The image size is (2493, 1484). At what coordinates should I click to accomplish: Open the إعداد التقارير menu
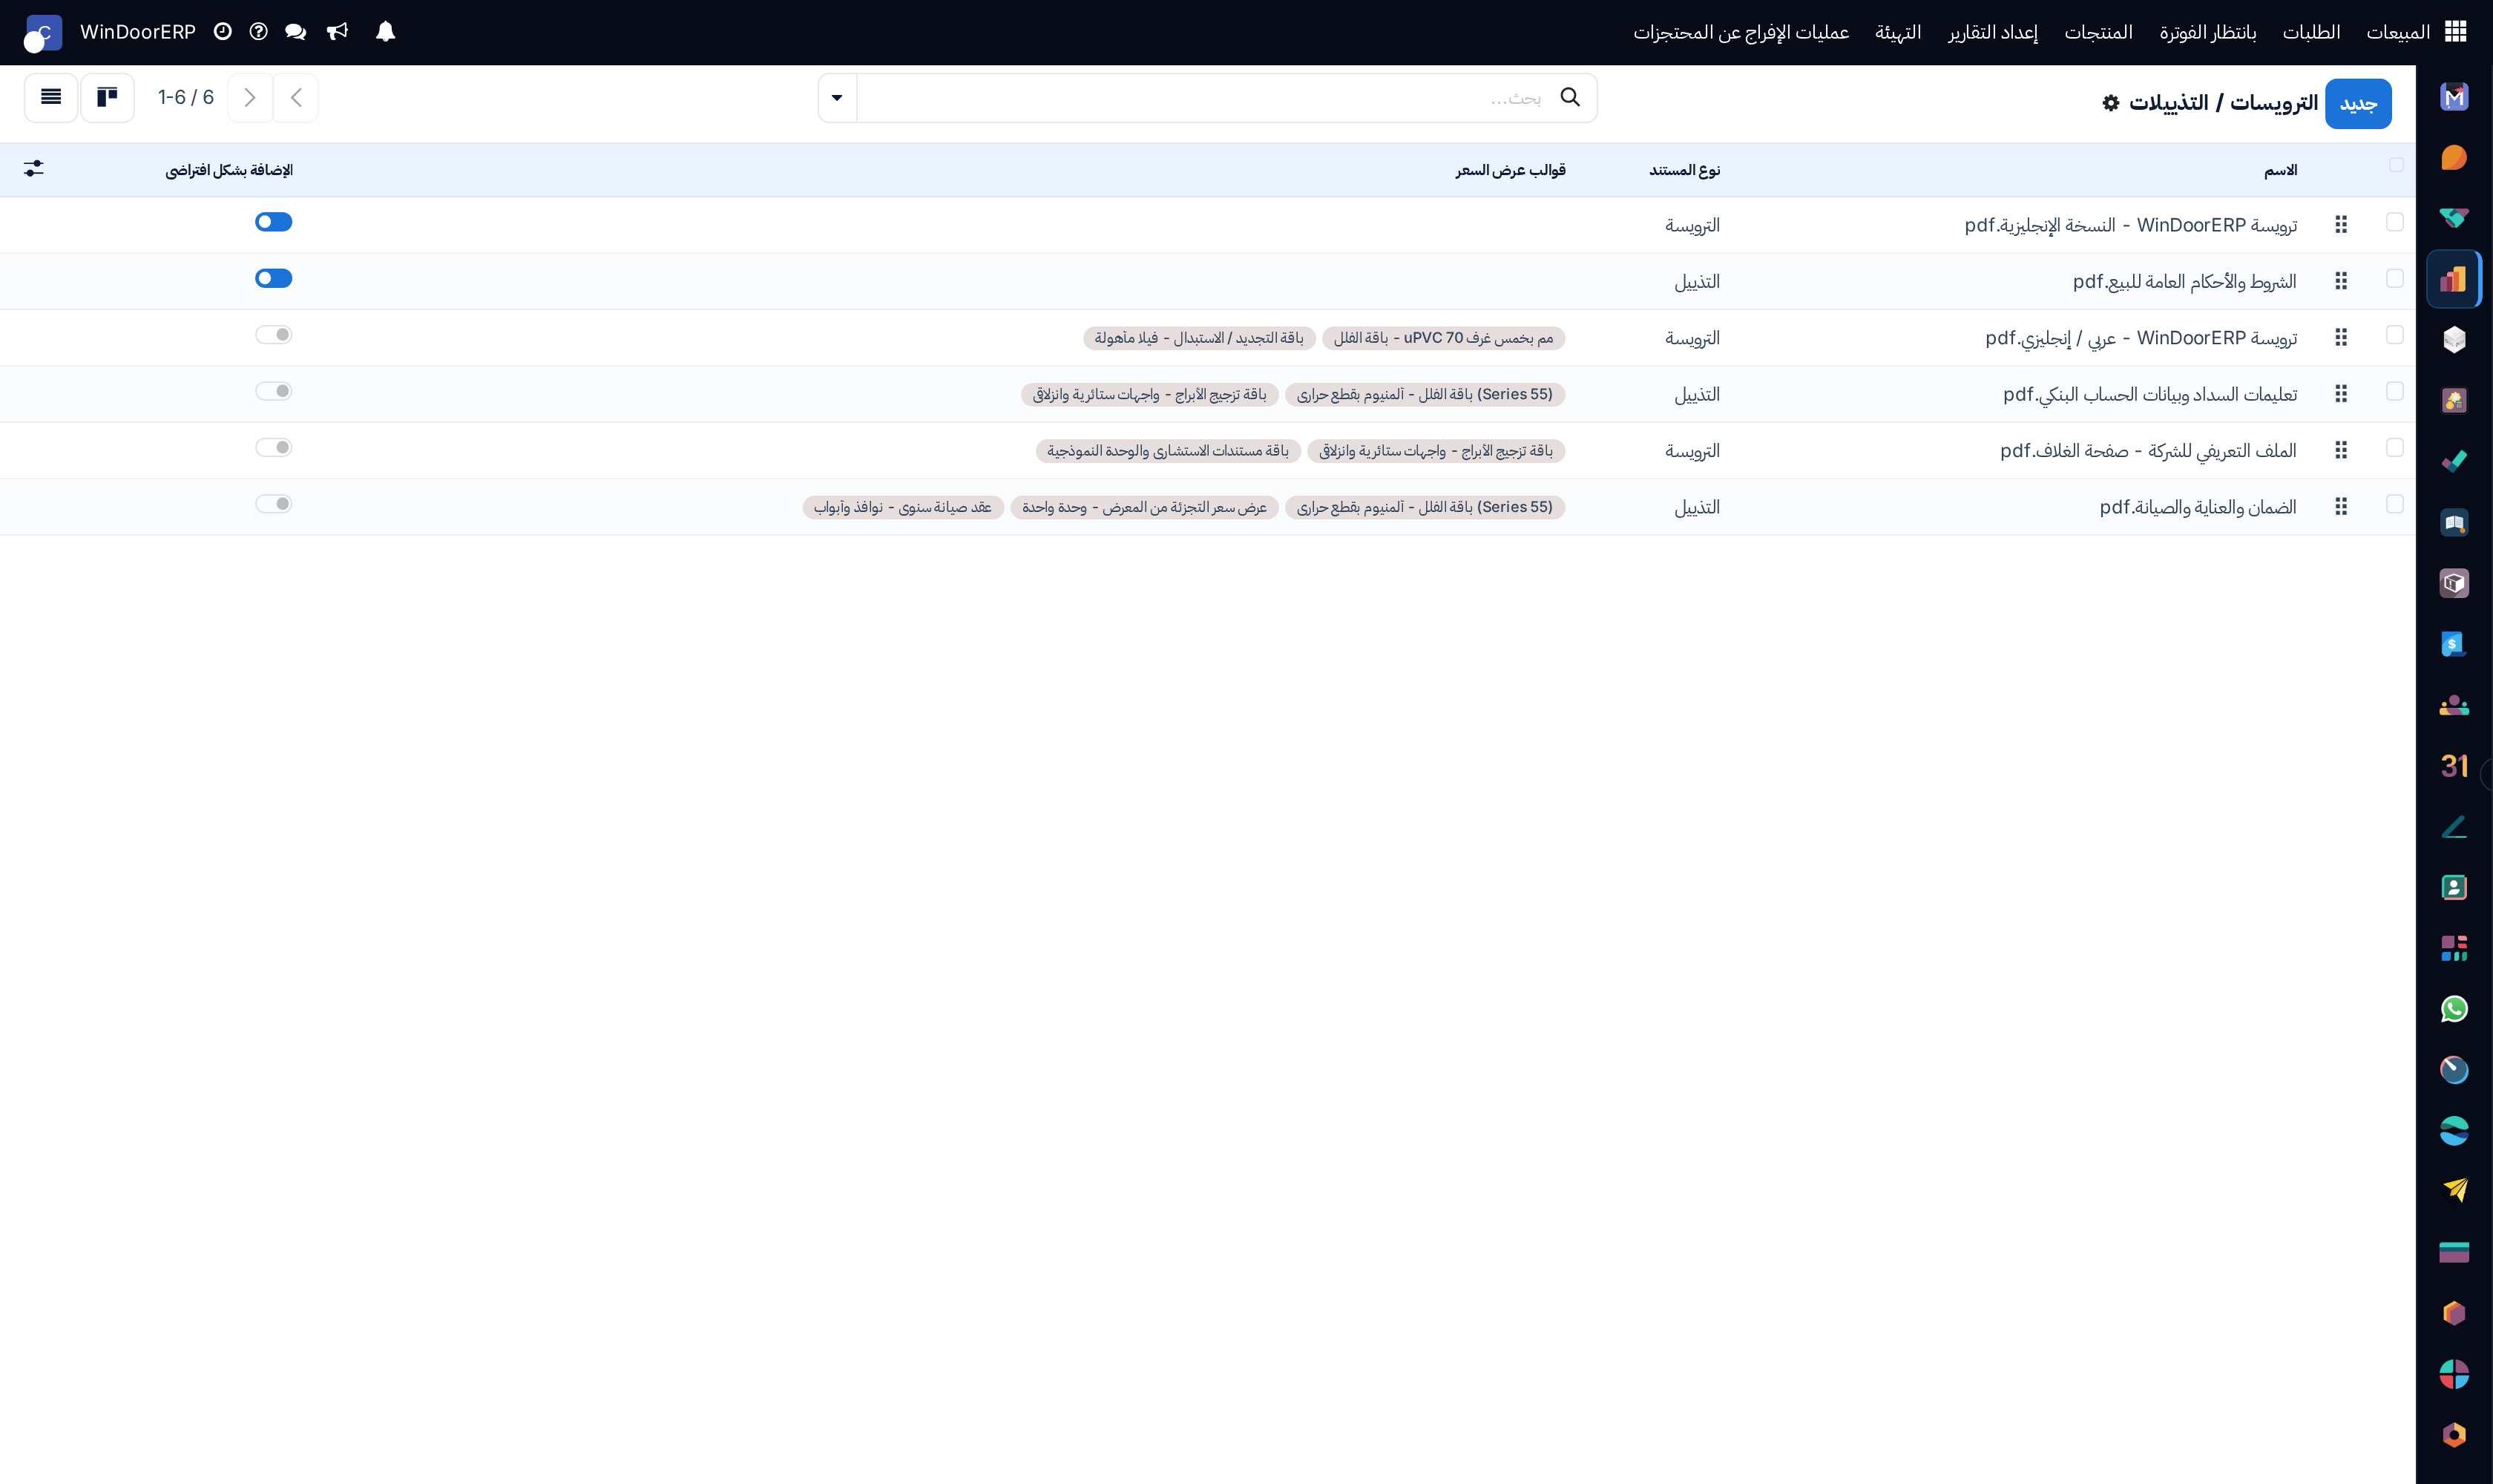1992,32
